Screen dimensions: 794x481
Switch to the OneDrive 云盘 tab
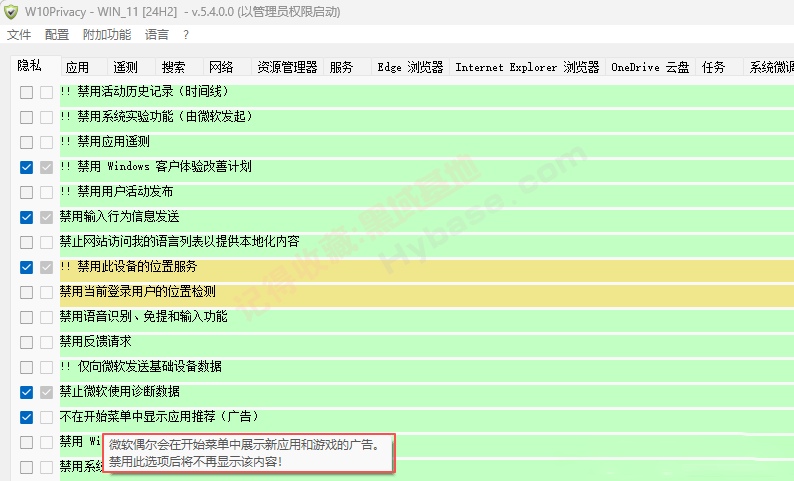[x=650, y=67]
